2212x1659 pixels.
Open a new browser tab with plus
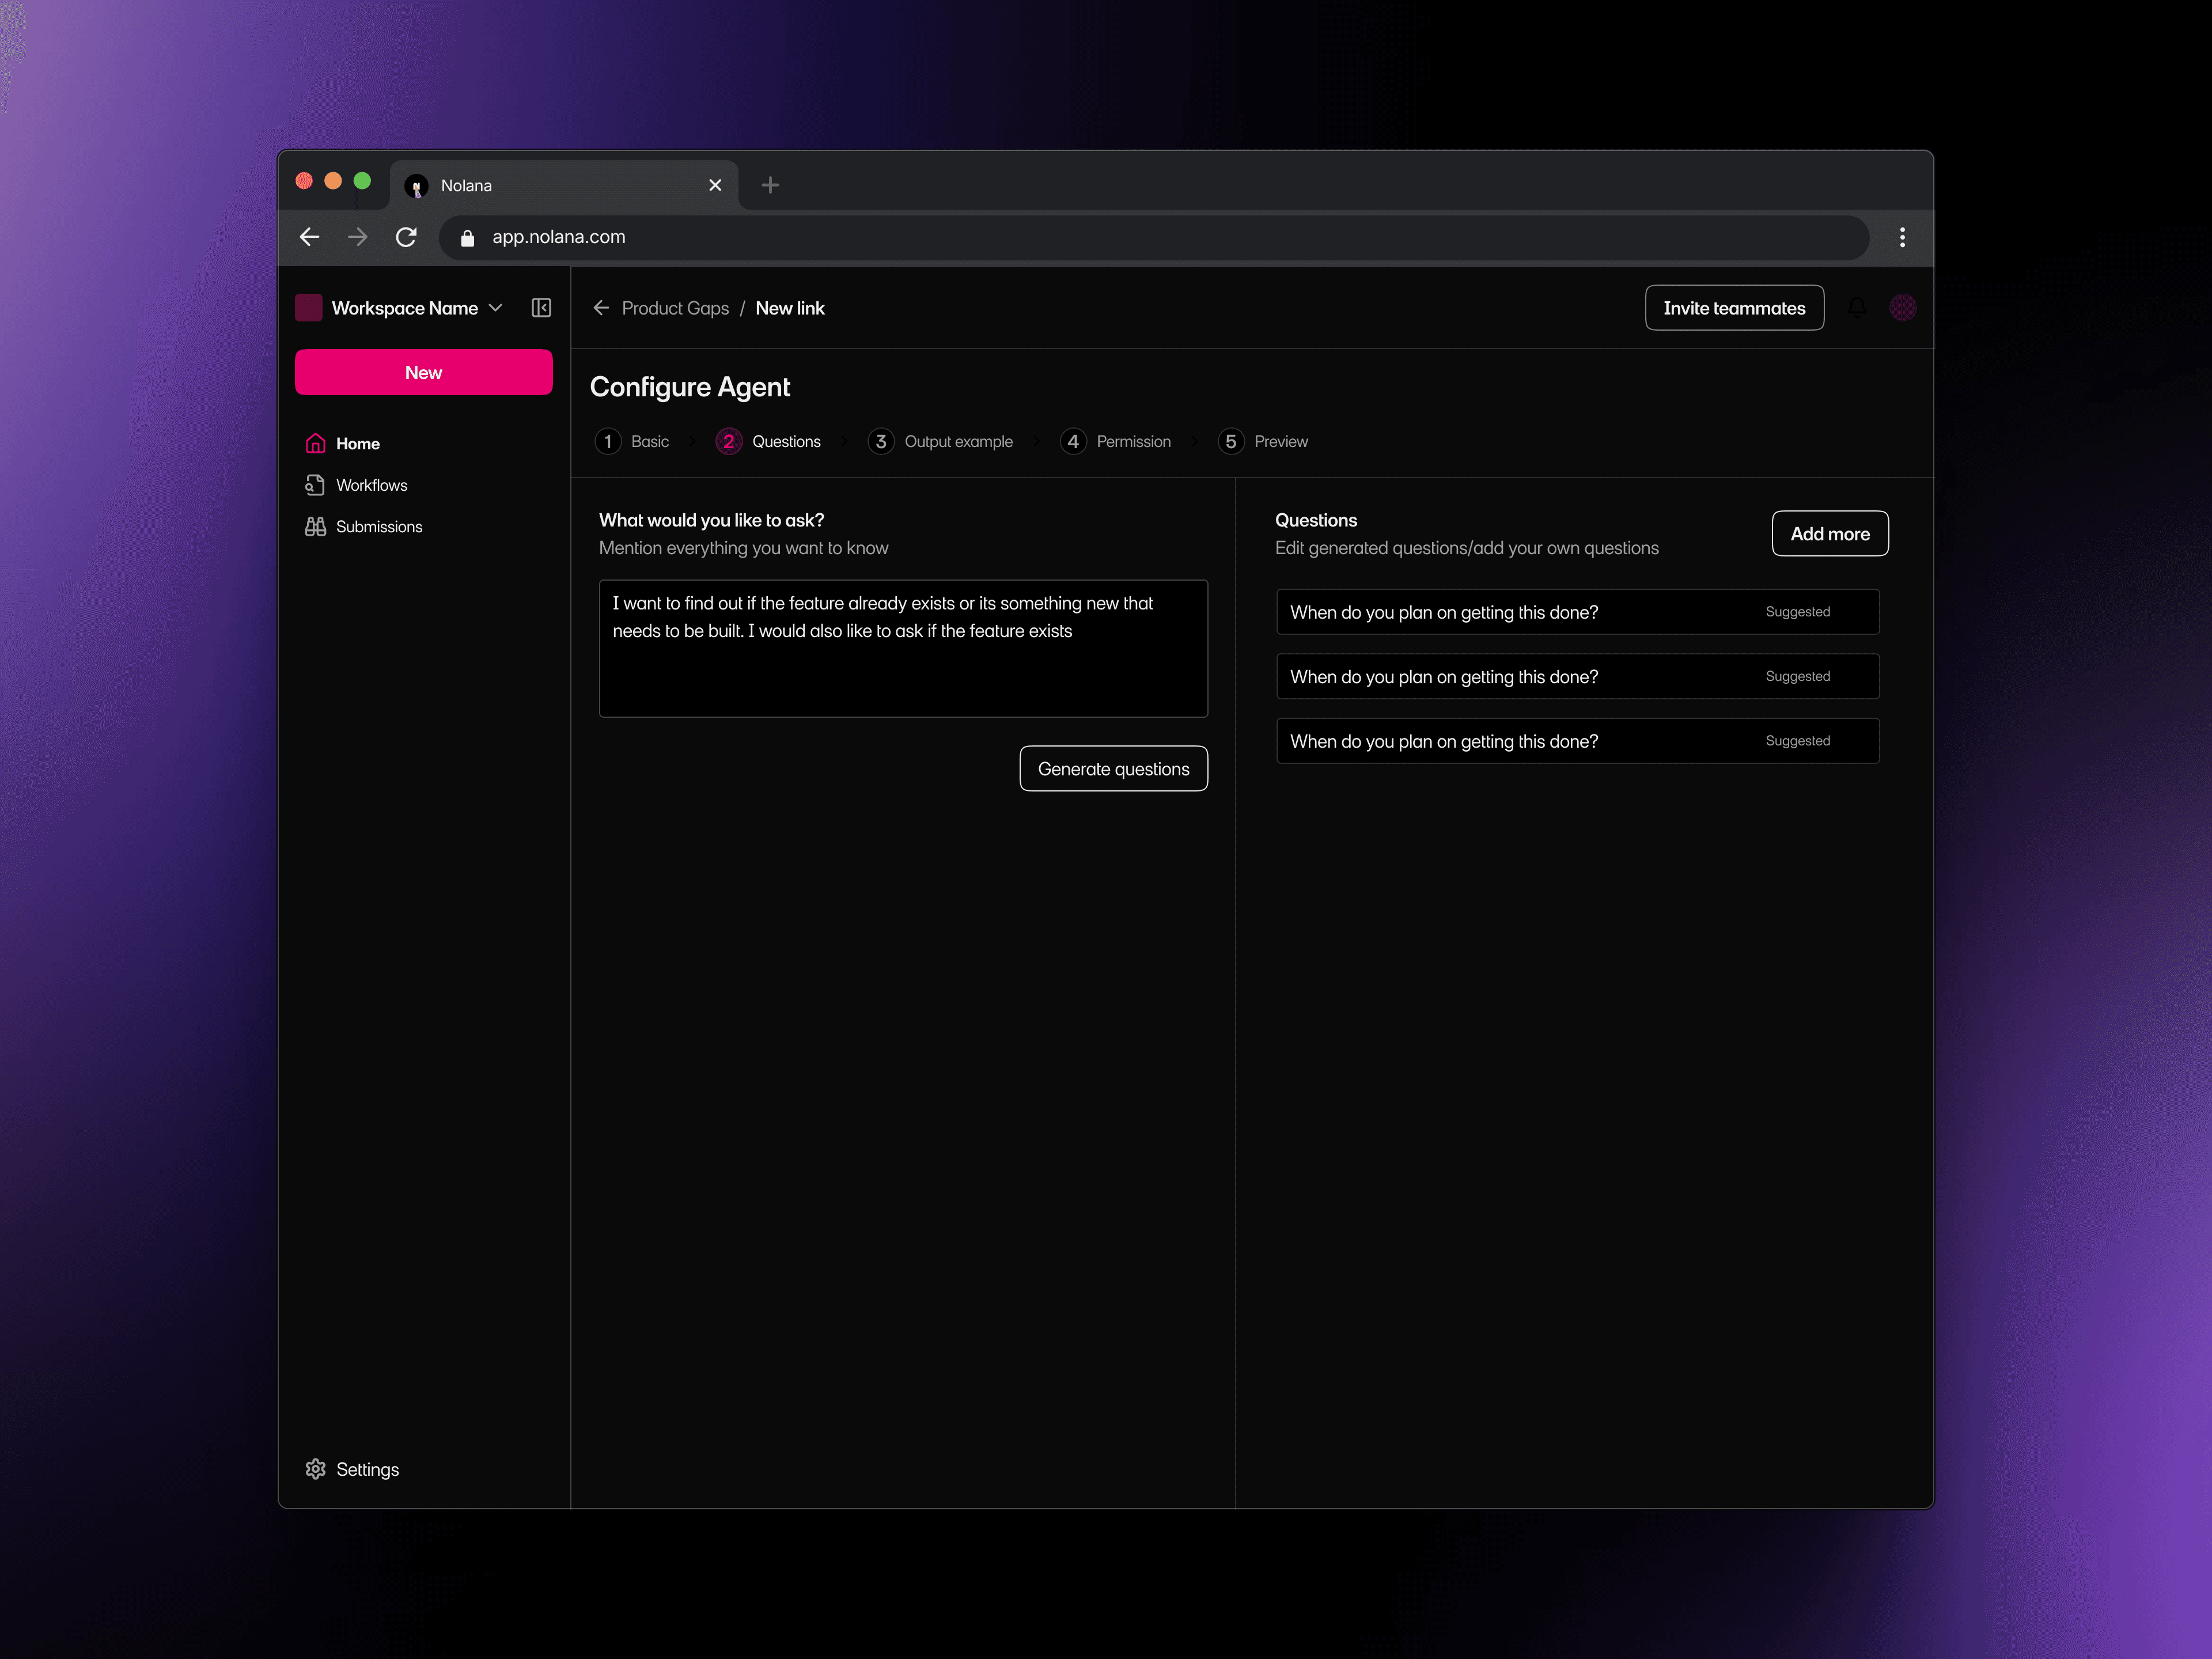[x=770, y=185]
